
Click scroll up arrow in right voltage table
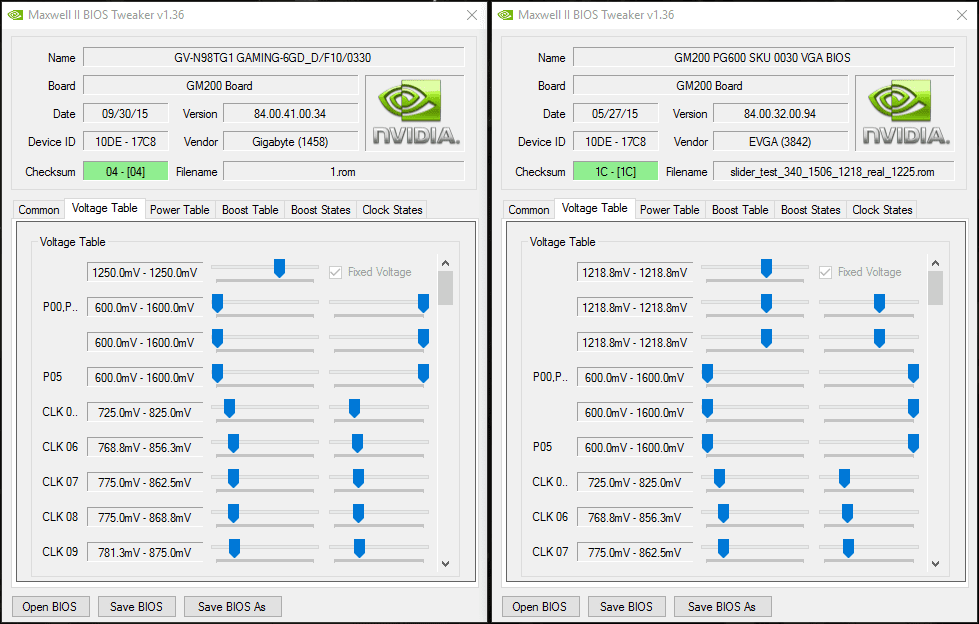tap(935, 263)
